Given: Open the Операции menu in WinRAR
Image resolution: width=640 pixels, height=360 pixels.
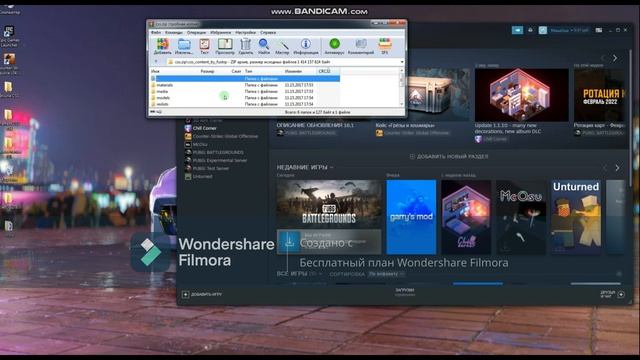Looking at the screenshot, I should [x=197, y=32].
